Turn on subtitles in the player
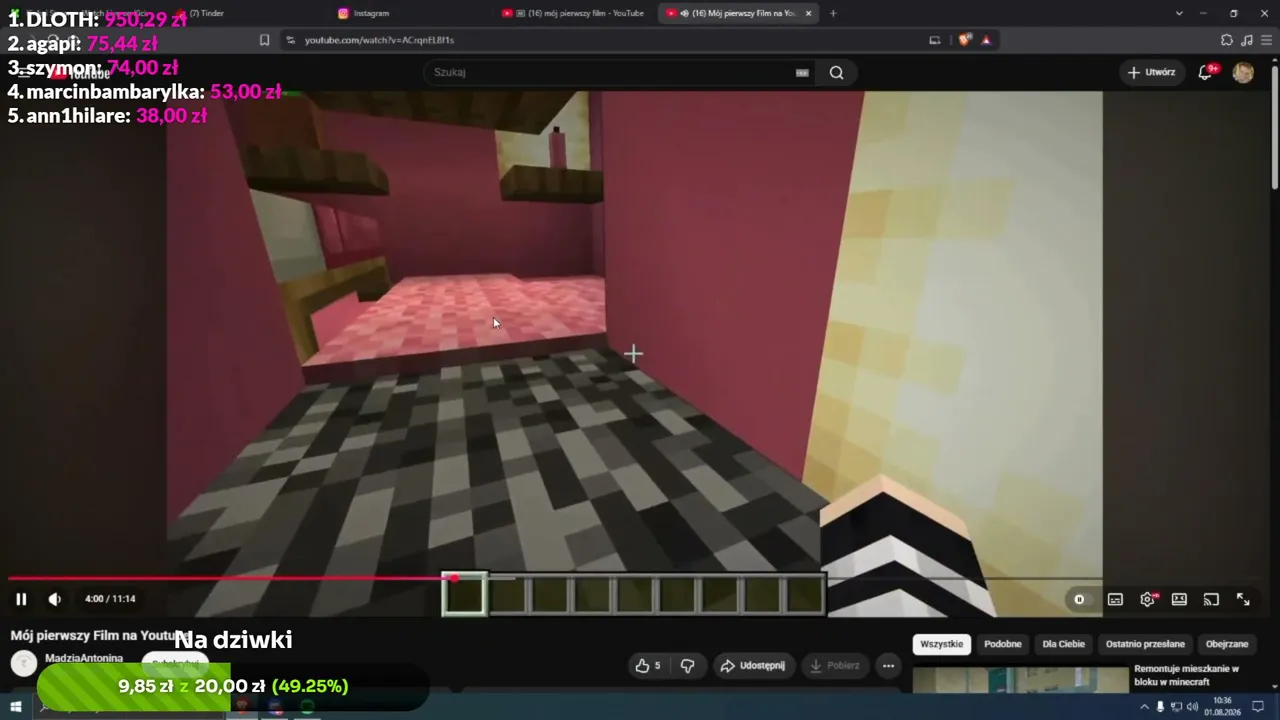The width and height of the screenshot is (1280, 720). [x=1115, y=599]
